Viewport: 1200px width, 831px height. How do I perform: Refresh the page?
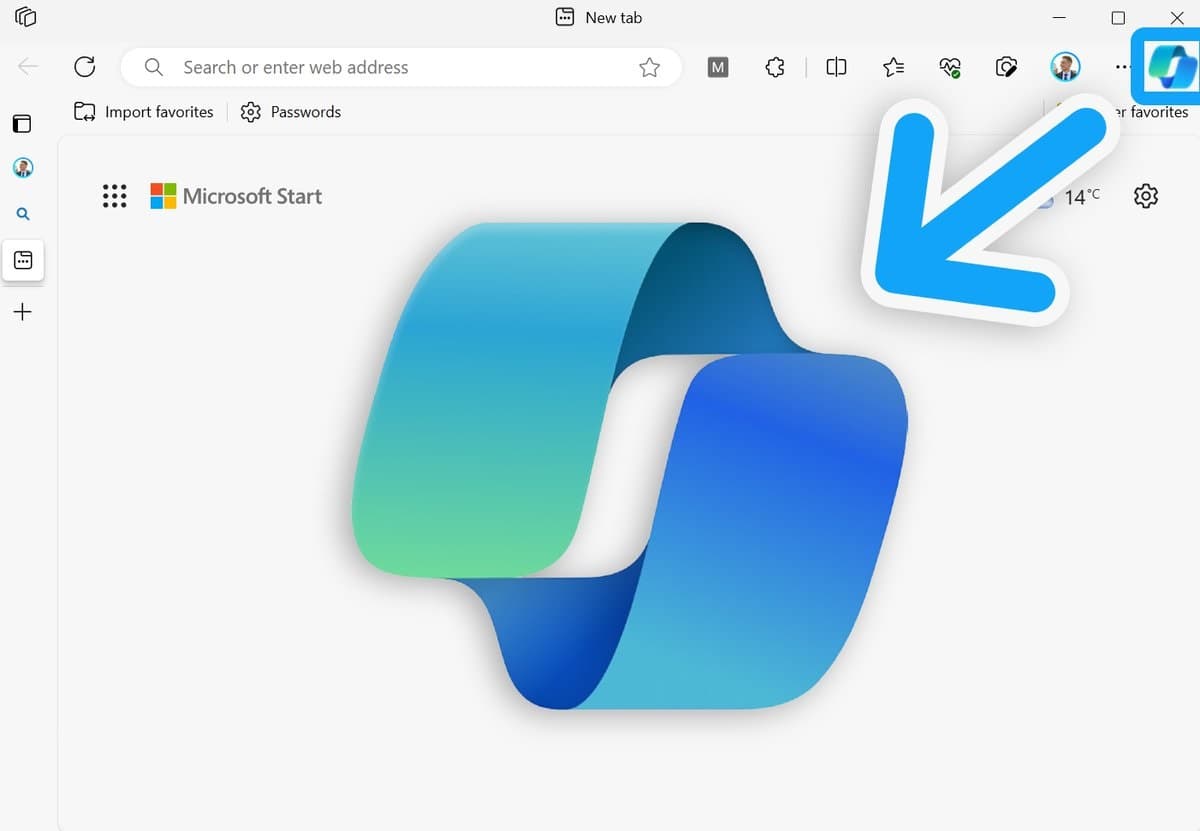(85, 67)
